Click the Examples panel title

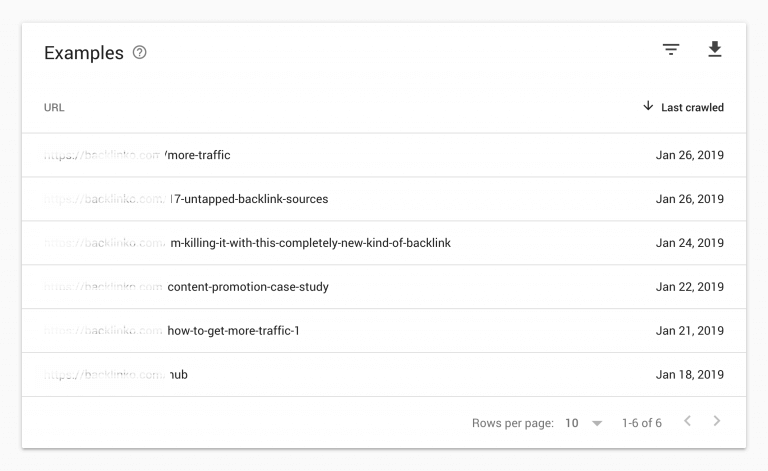[84, 53]
